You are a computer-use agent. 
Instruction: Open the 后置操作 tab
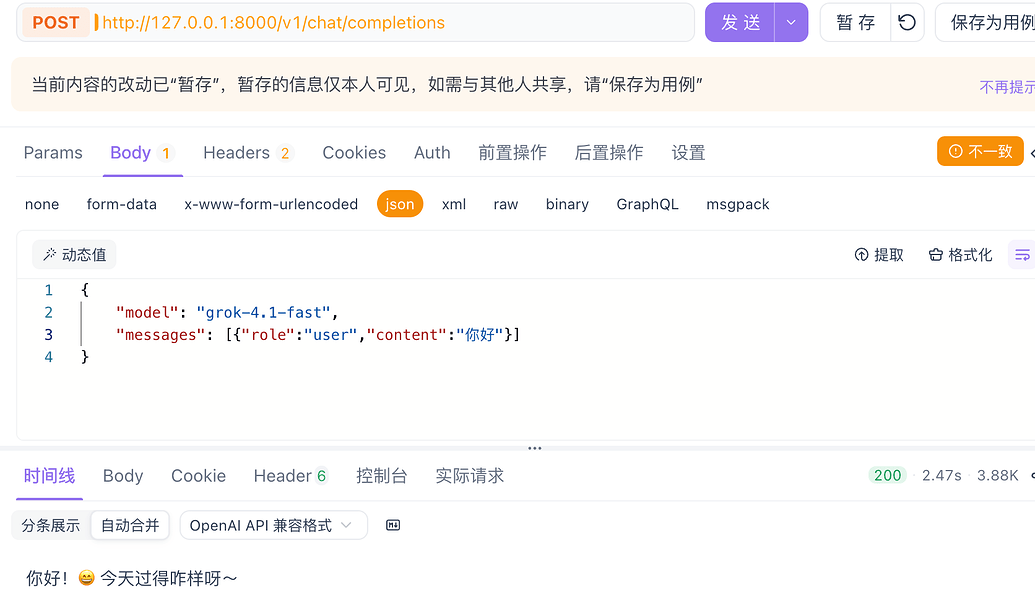(609, 153)
